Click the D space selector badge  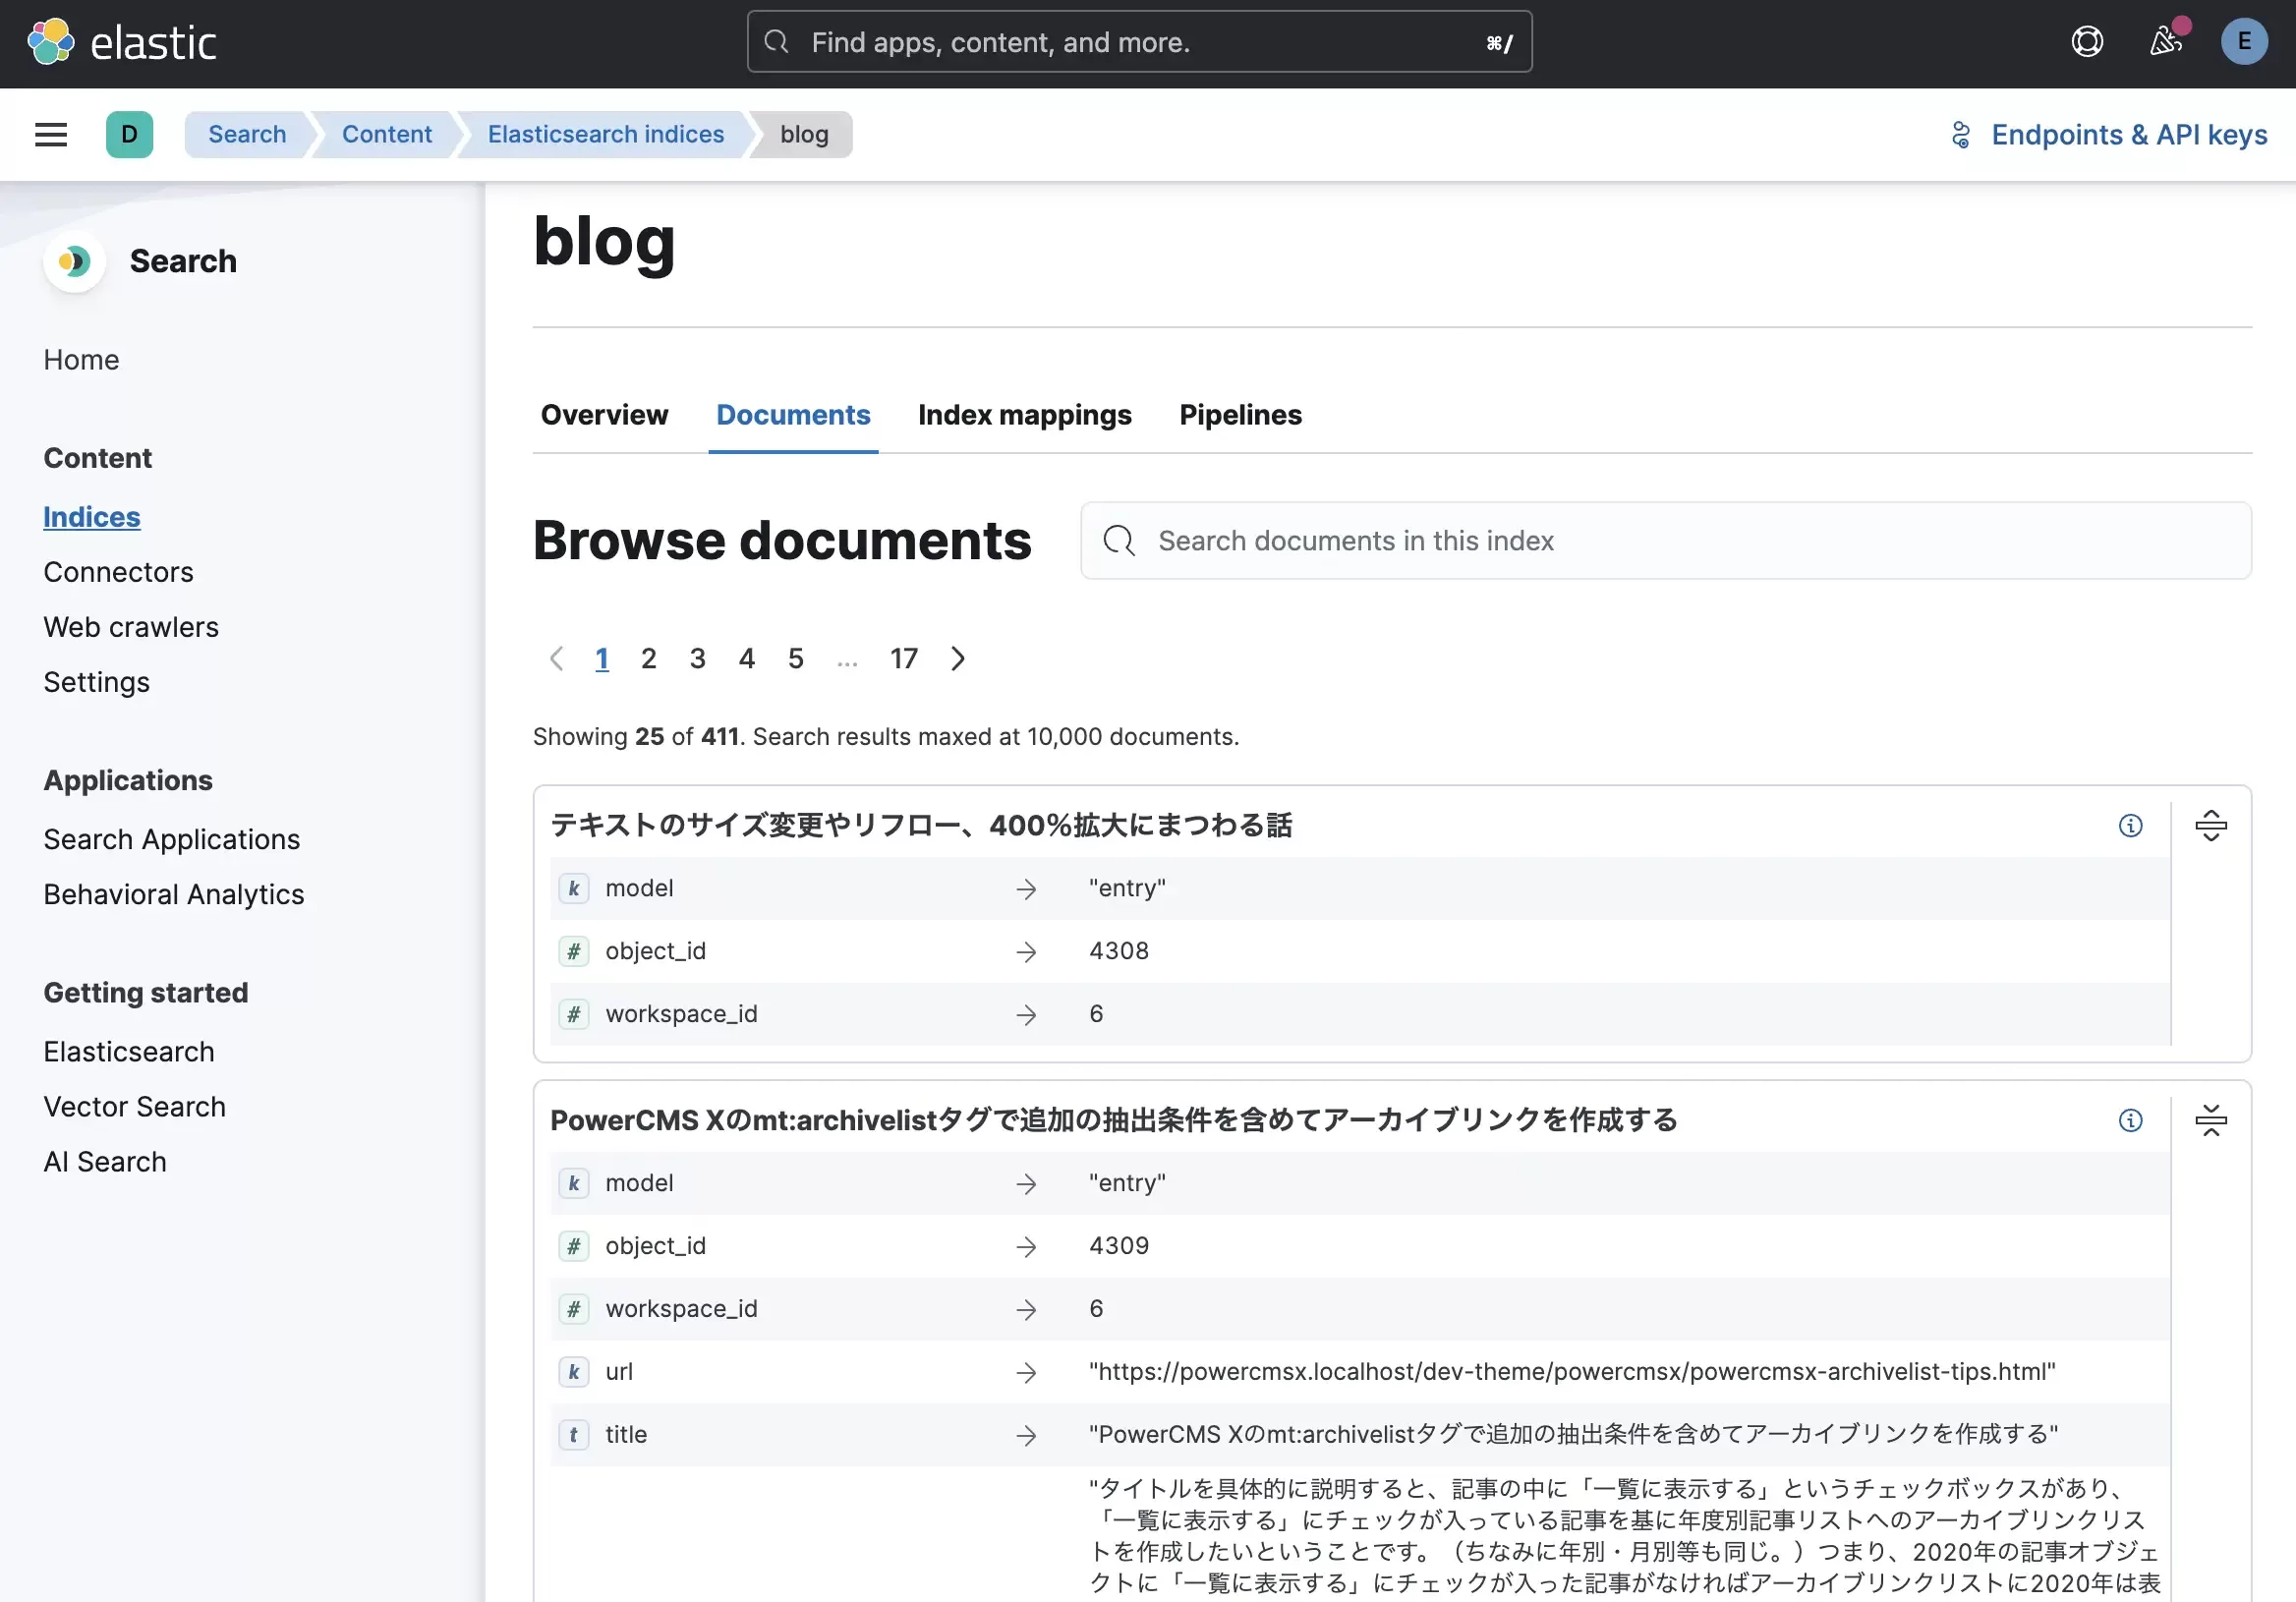(129, 134)
